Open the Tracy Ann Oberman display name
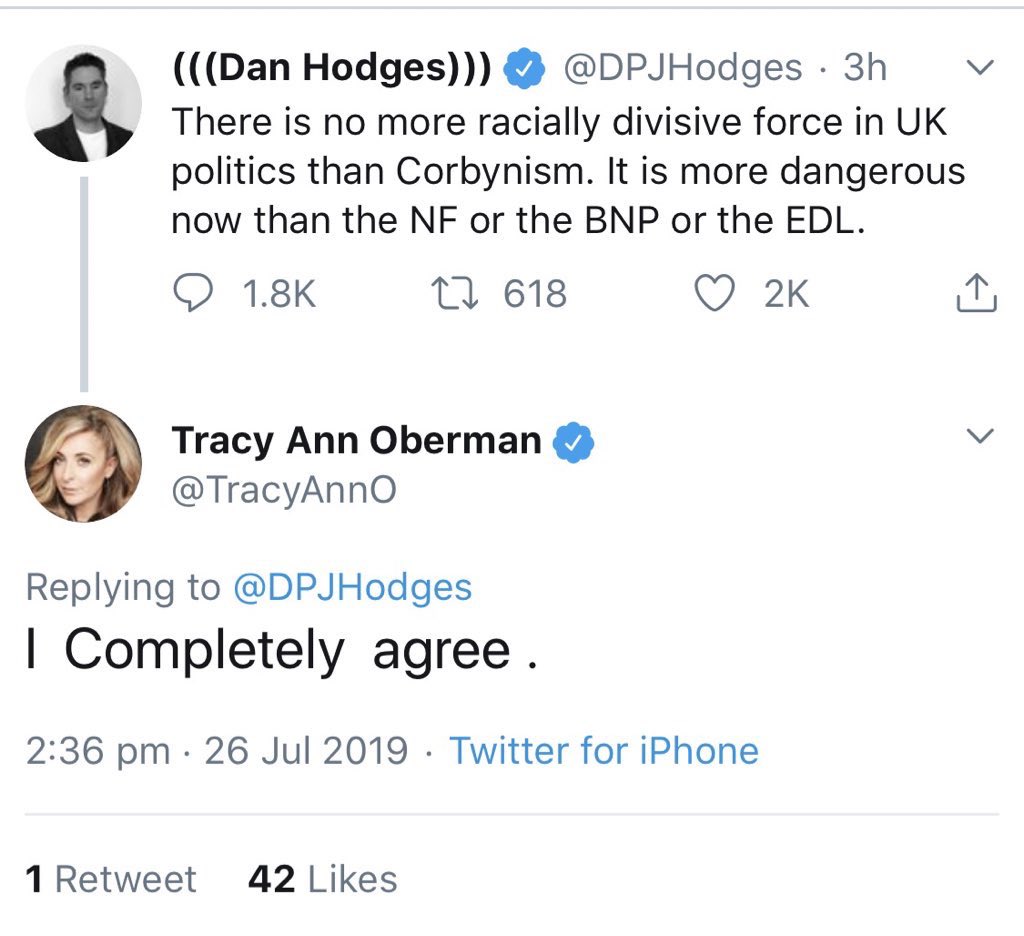This screenshot has width=1024, height=936. click(x=357, y=441)
